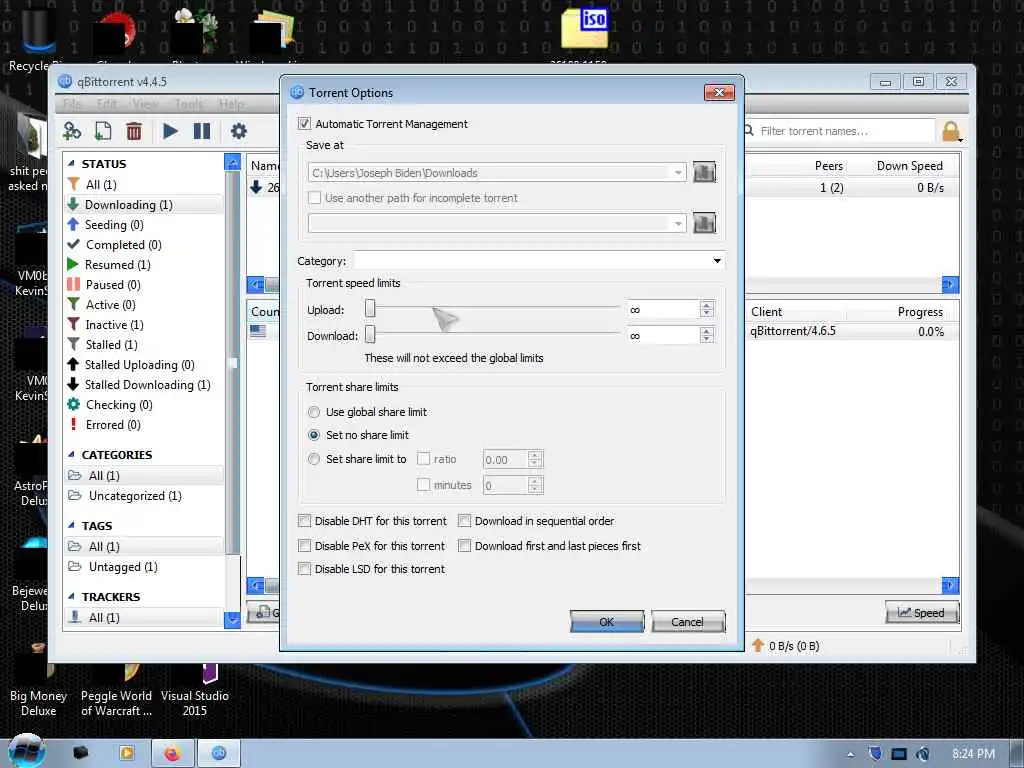Choose Set no share limit radio
1024x768 pixels.
[314, 435]
